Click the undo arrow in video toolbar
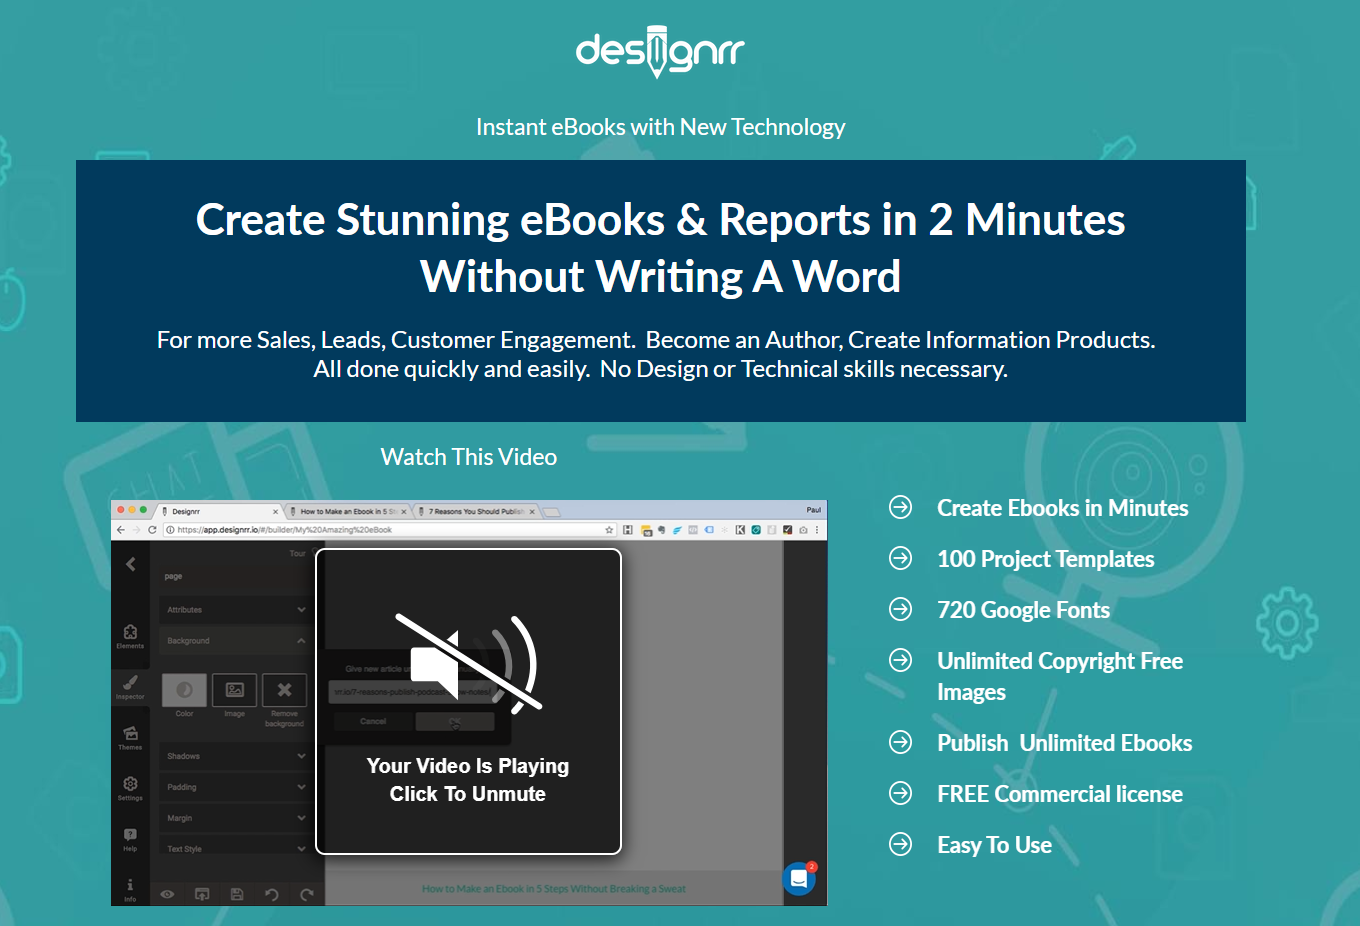This screenshot has height=926, width=1360. click(x=271, y=894)
